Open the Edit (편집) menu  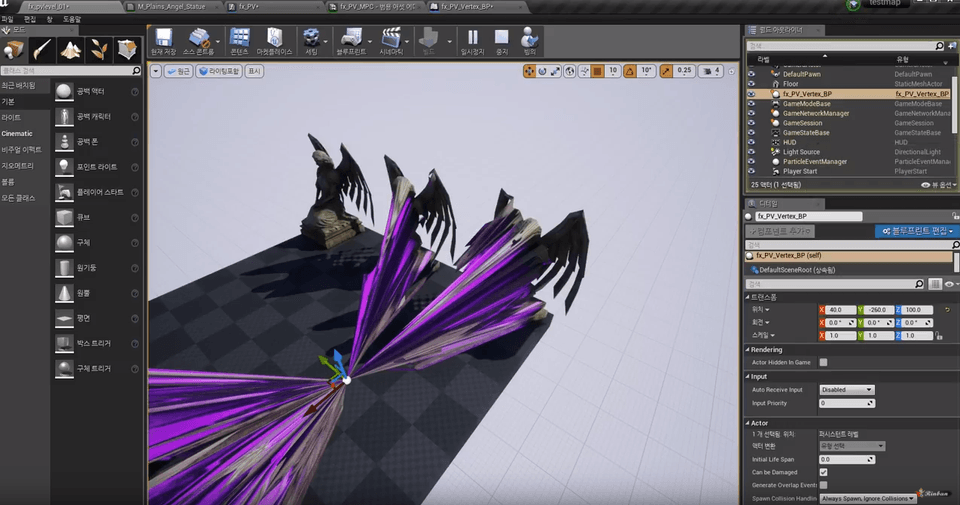coord(29,20)
